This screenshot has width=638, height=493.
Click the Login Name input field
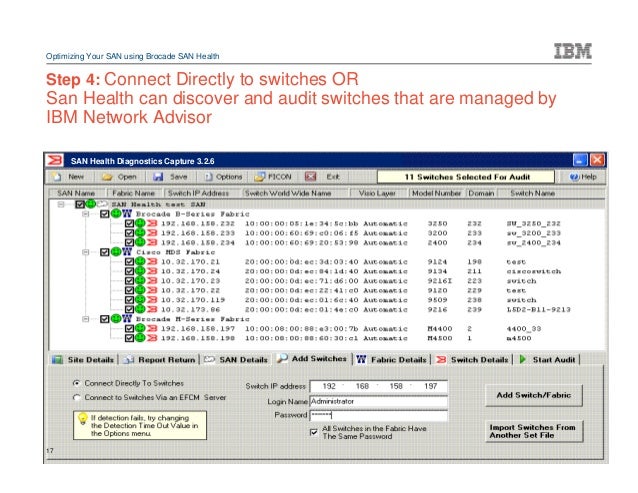pyautogui.click(x=378, y=401)
